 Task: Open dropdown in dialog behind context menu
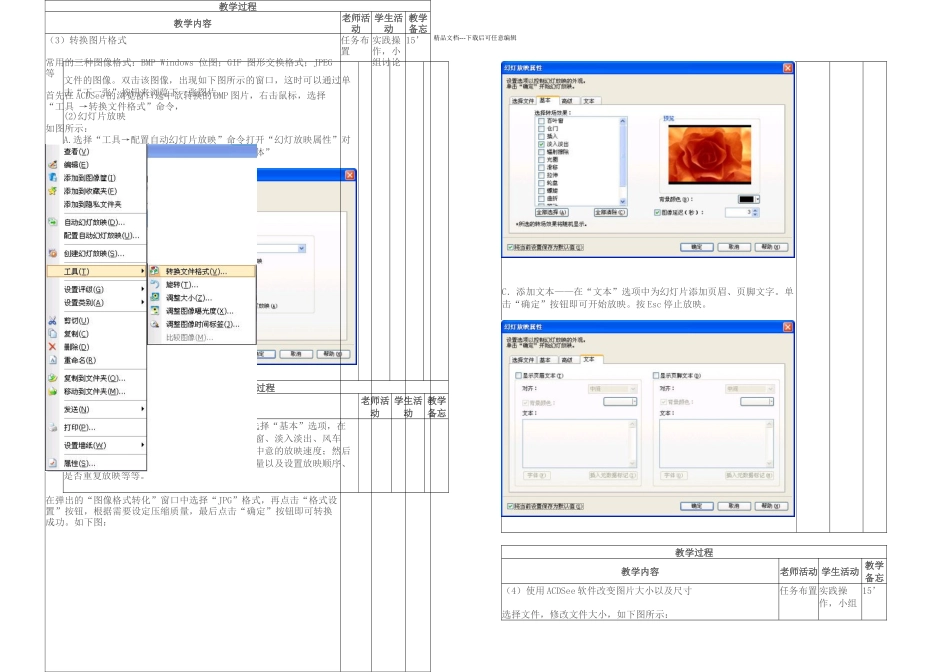click(x=302, y=248)
